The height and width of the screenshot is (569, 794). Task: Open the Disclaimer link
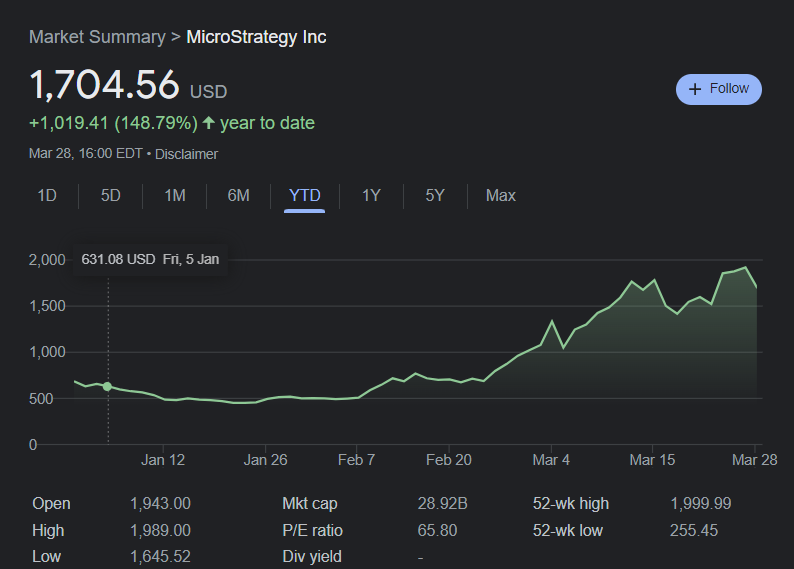pos(186,154)
